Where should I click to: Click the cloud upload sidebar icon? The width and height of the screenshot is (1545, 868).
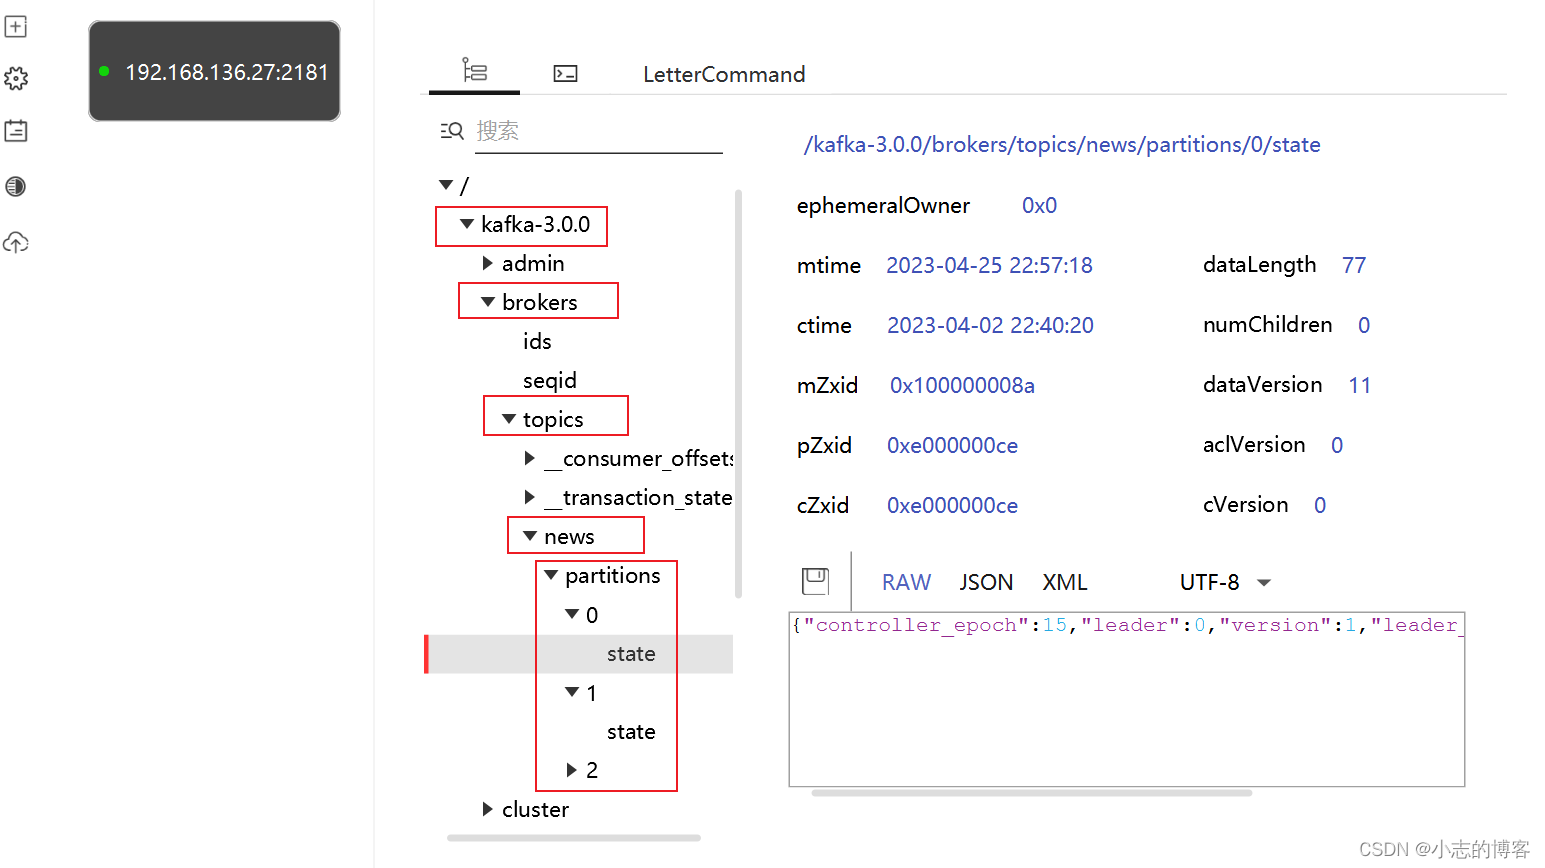coord(16,242)
